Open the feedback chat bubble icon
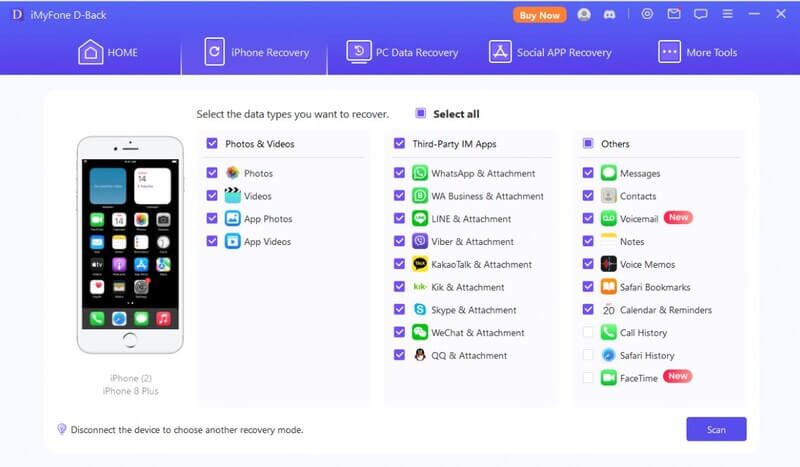This screenshot has width=800, height=467. coord(701,14)
